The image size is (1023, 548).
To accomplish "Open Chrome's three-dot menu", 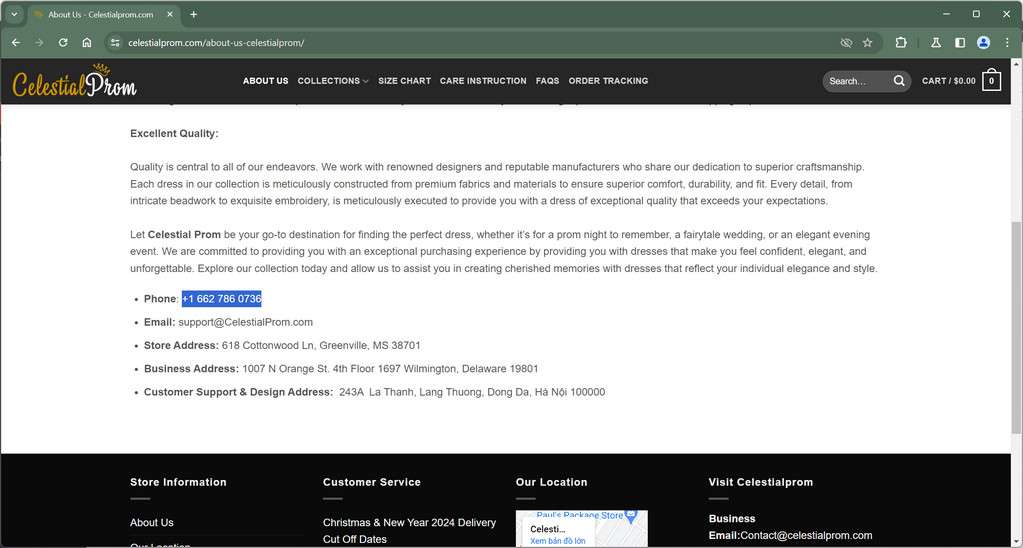I will click(x=1007, y=42).
